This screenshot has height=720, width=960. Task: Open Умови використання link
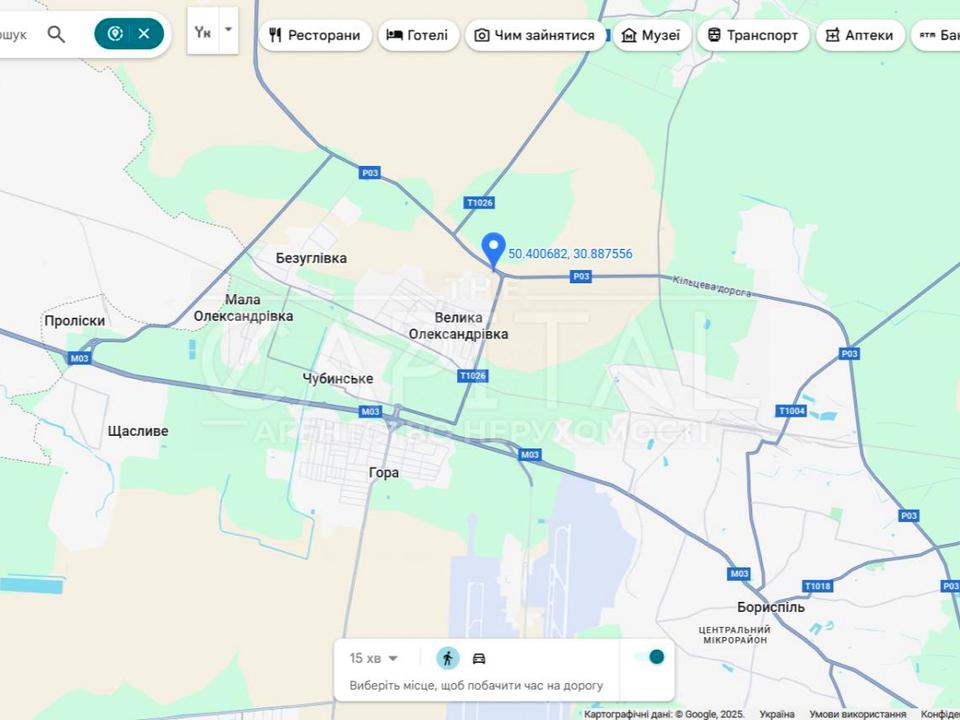[857, 714]
